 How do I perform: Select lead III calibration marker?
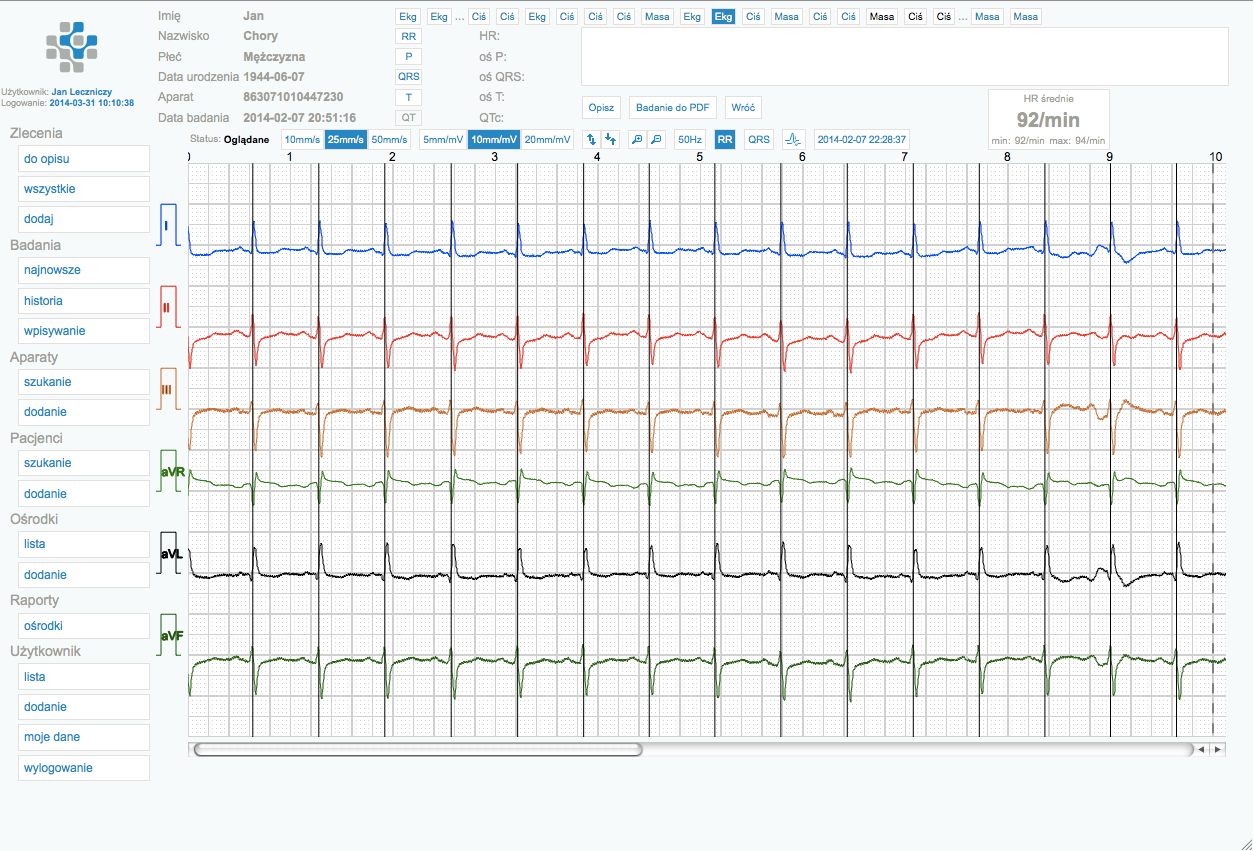168,389
